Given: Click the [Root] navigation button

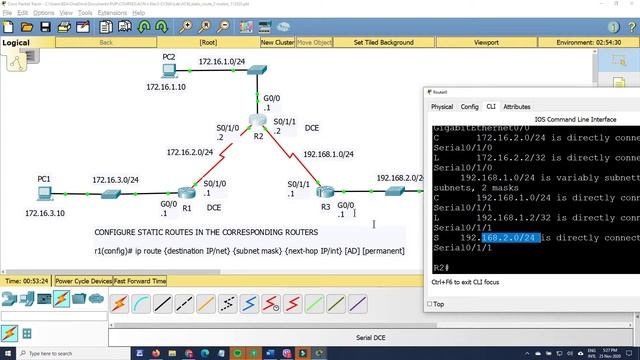Looking at the screenshot, I should [x=208, y=42].
